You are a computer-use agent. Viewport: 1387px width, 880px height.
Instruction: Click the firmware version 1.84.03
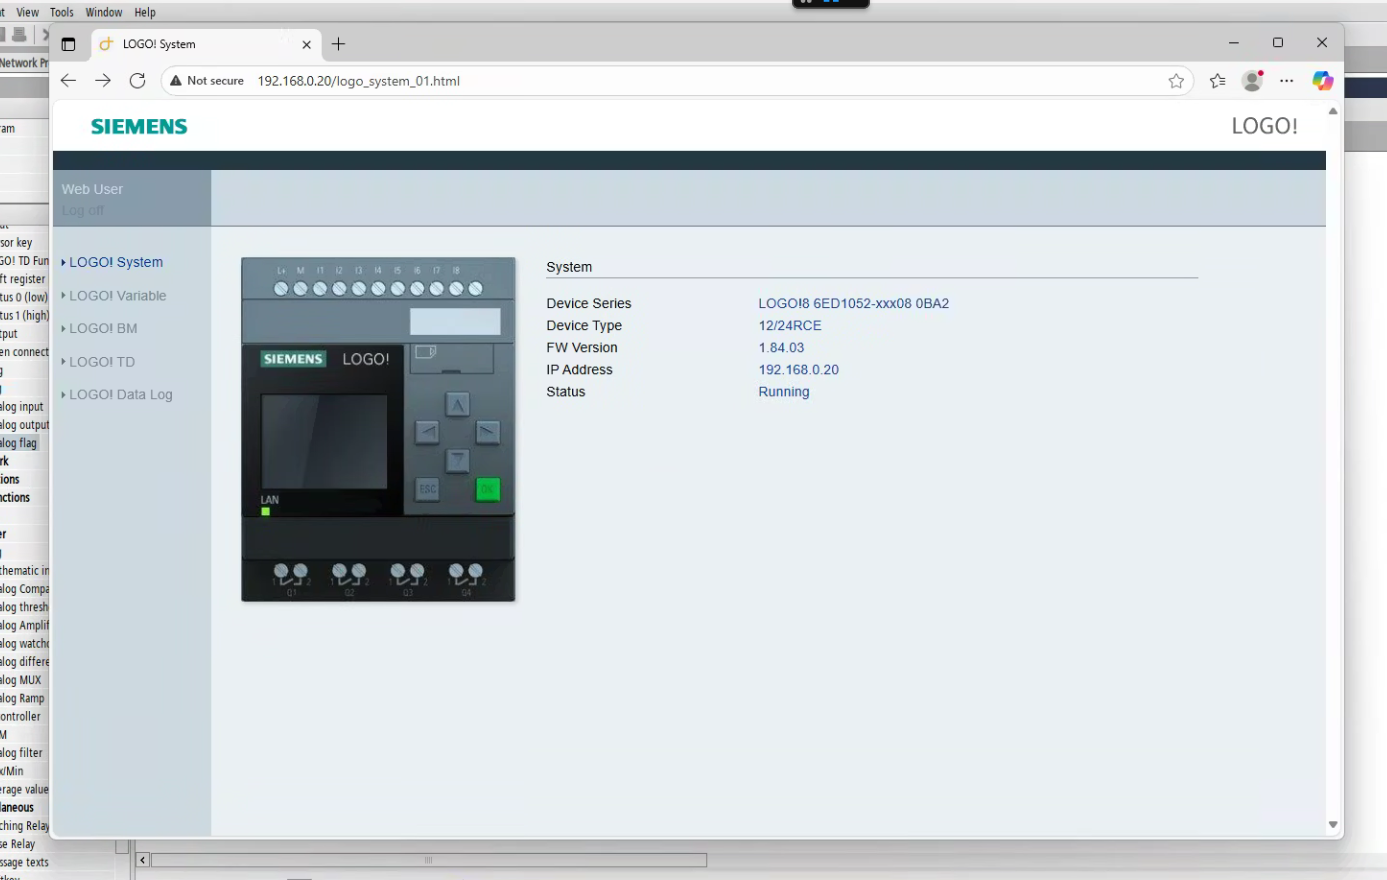tap(781, 347)
